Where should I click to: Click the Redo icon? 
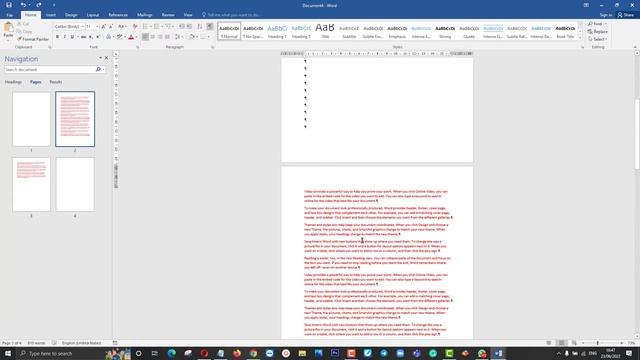39,5
